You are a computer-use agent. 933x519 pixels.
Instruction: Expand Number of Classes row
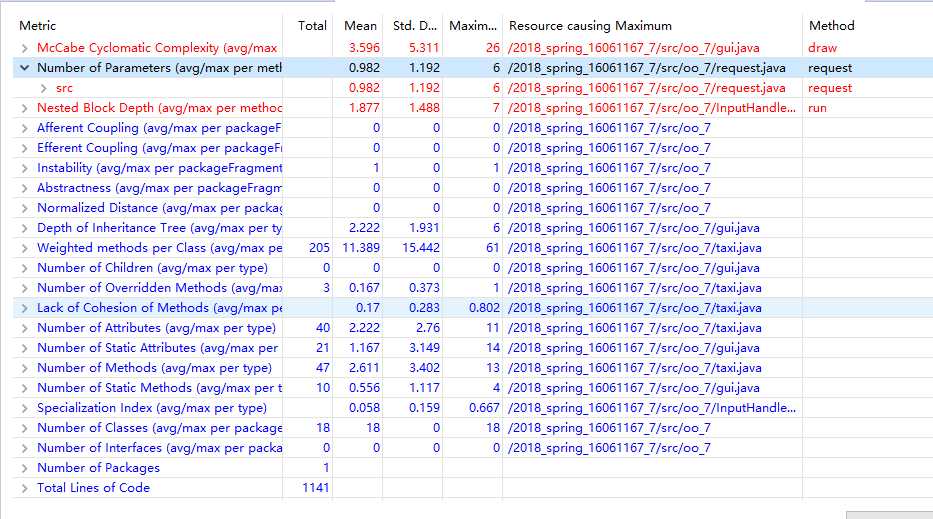pyautogui.click(x=24, y=428)
